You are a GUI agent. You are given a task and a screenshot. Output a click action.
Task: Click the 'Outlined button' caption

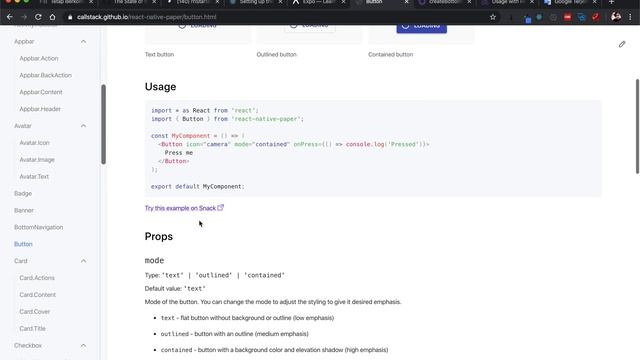[276, 54]
